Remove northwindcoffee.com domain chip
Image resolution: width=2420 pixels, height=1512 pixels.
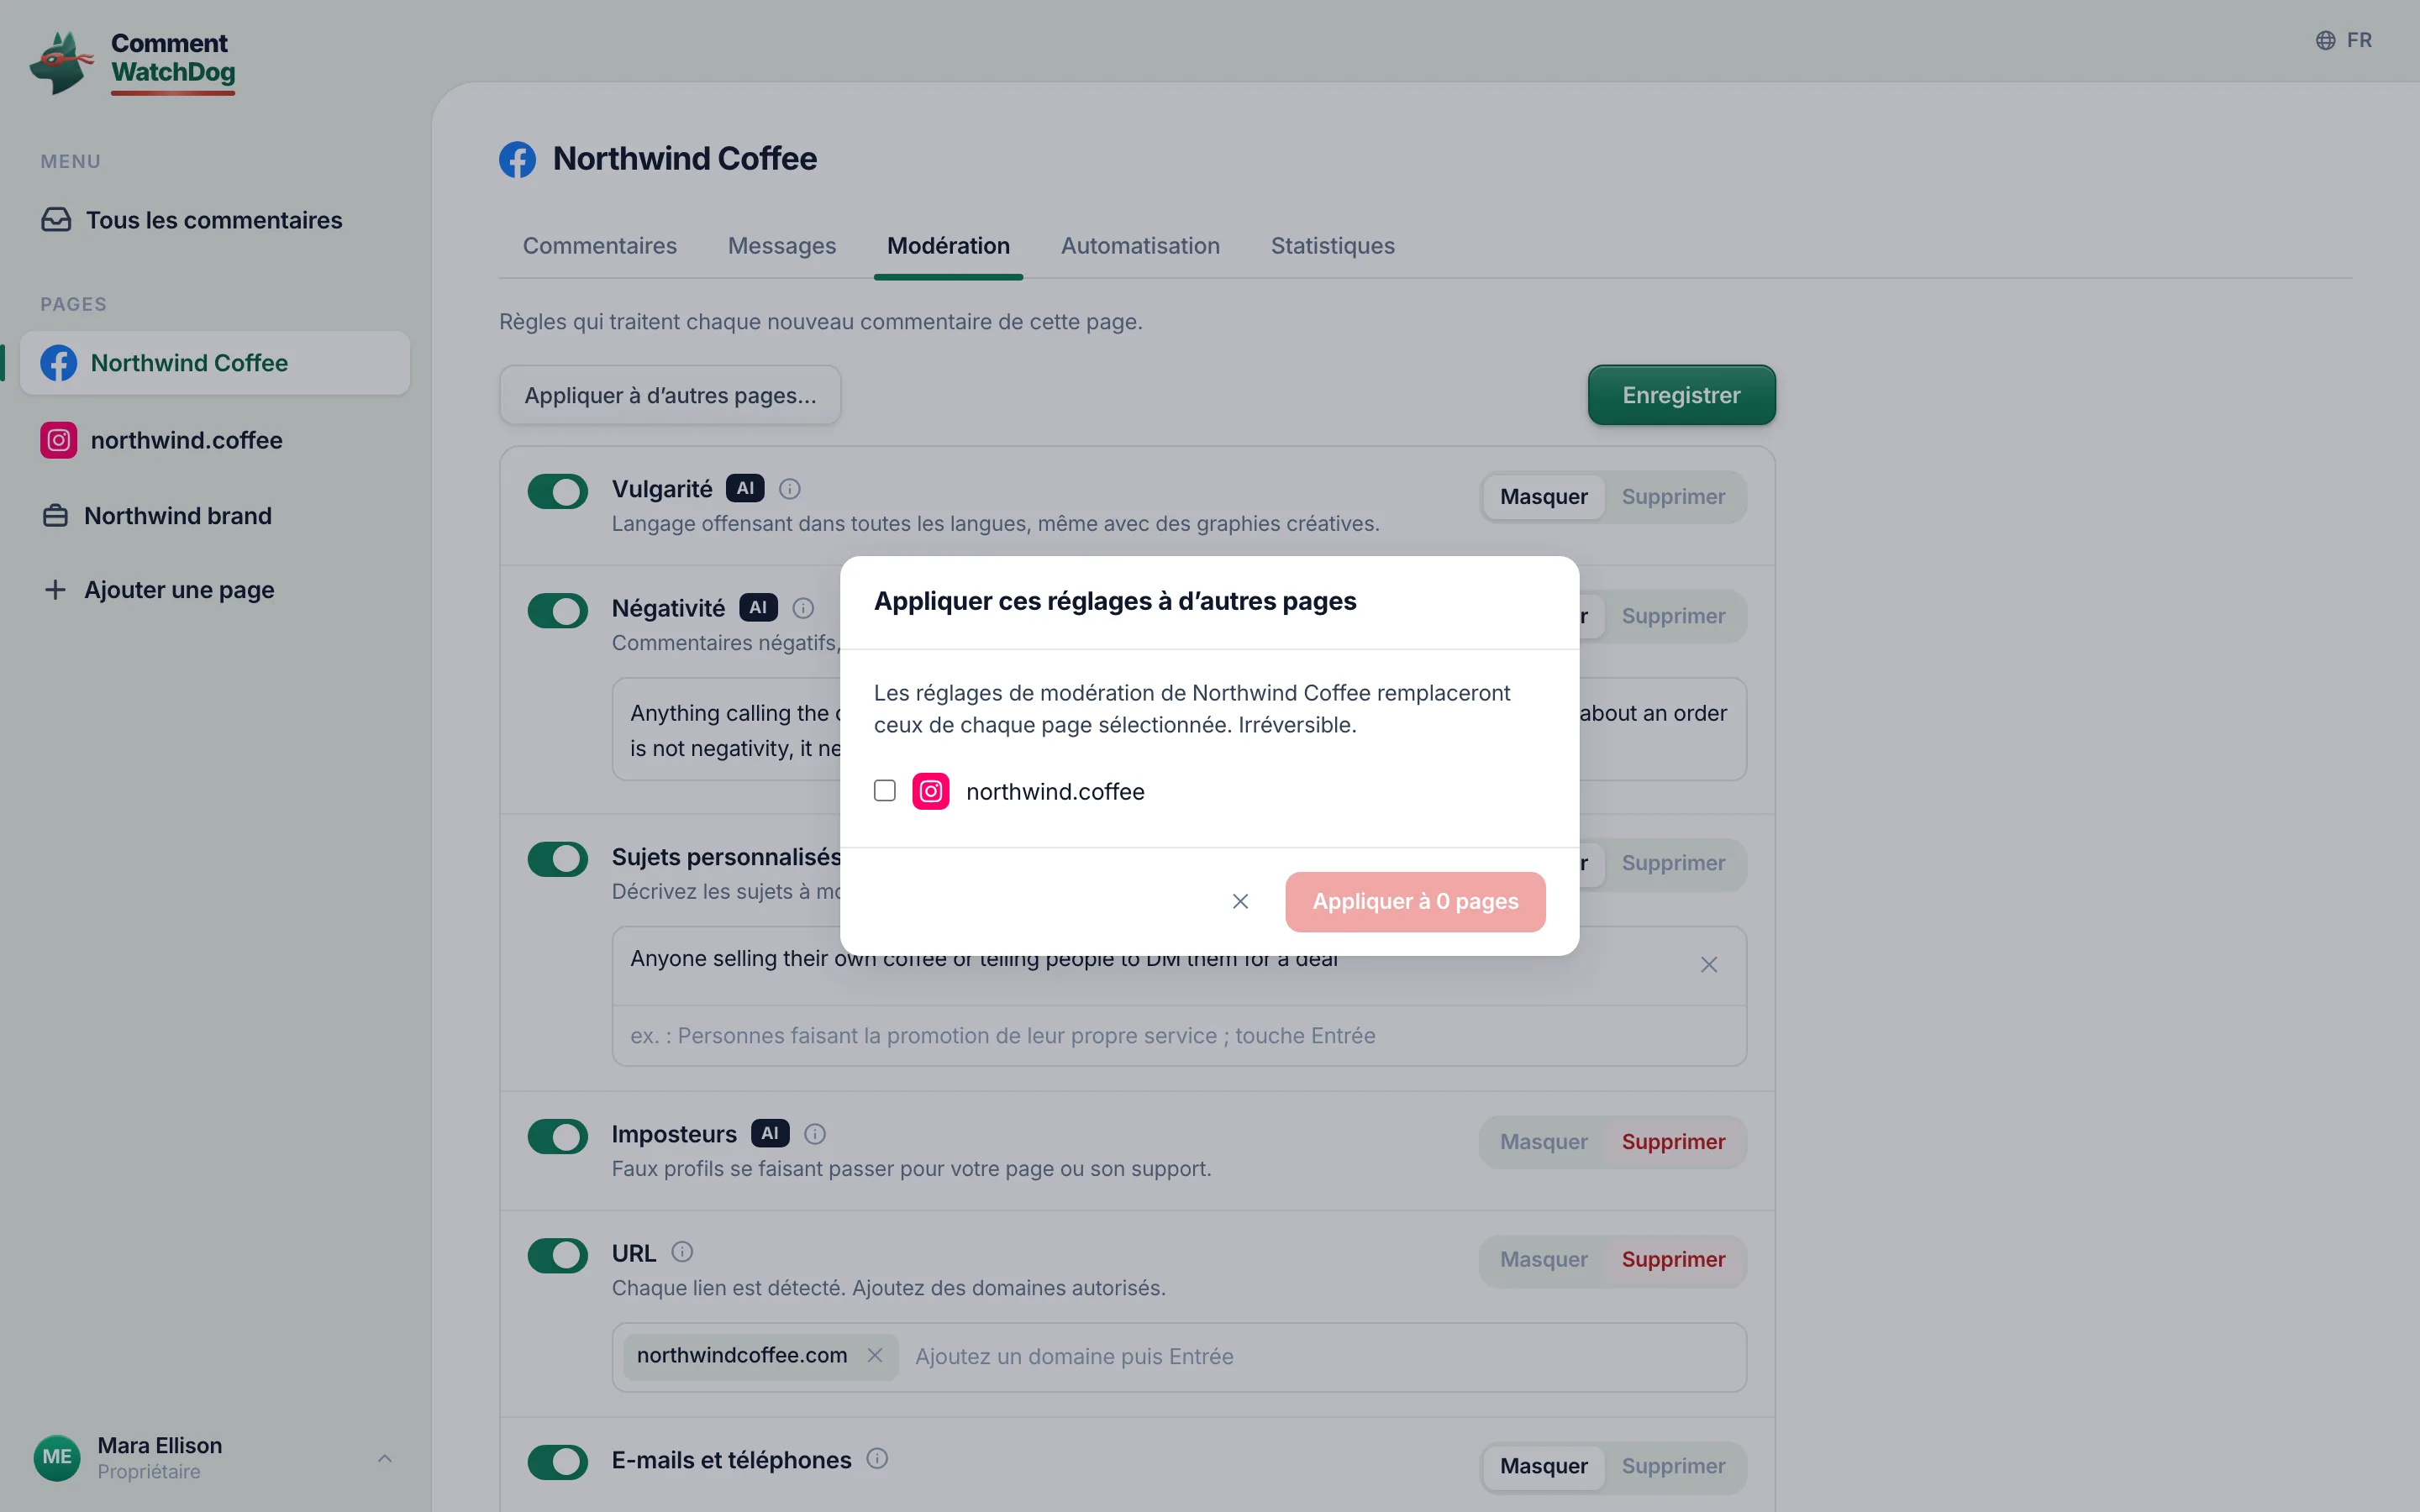(x=875, y=1355)
